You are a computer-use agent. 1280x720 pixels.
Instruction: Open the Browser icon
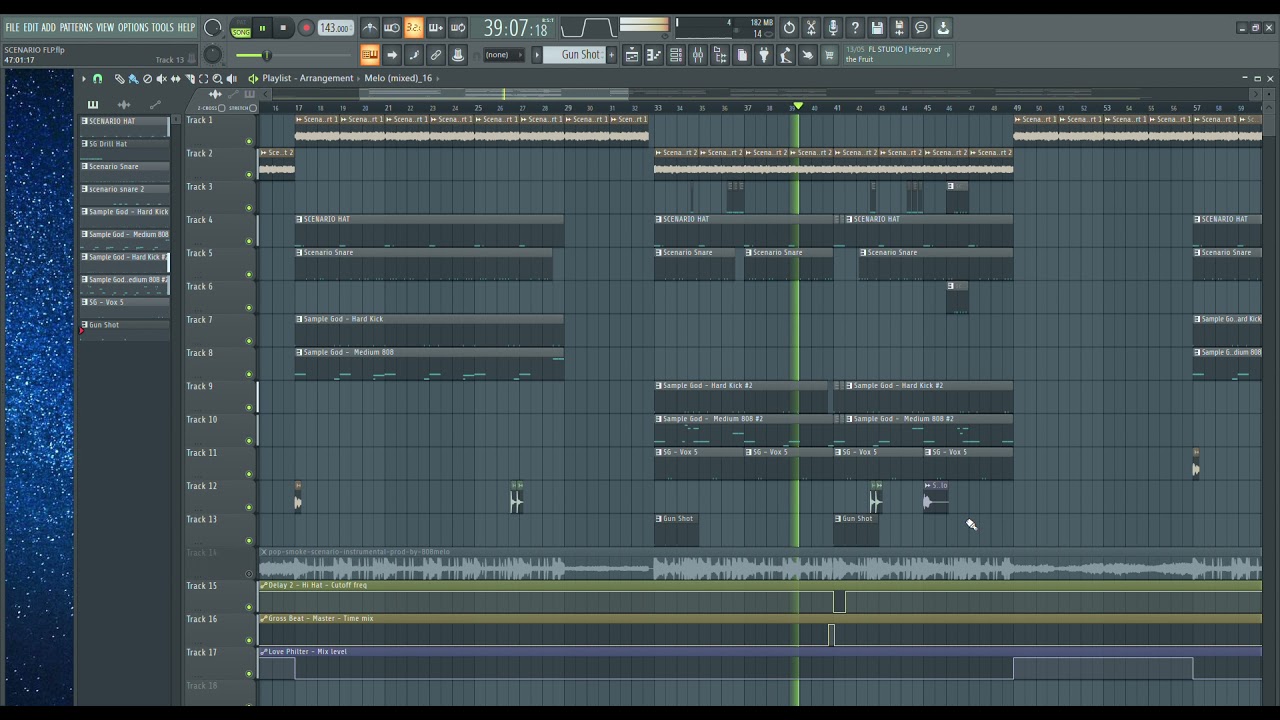pyautogui.click(x=719, y=55)
